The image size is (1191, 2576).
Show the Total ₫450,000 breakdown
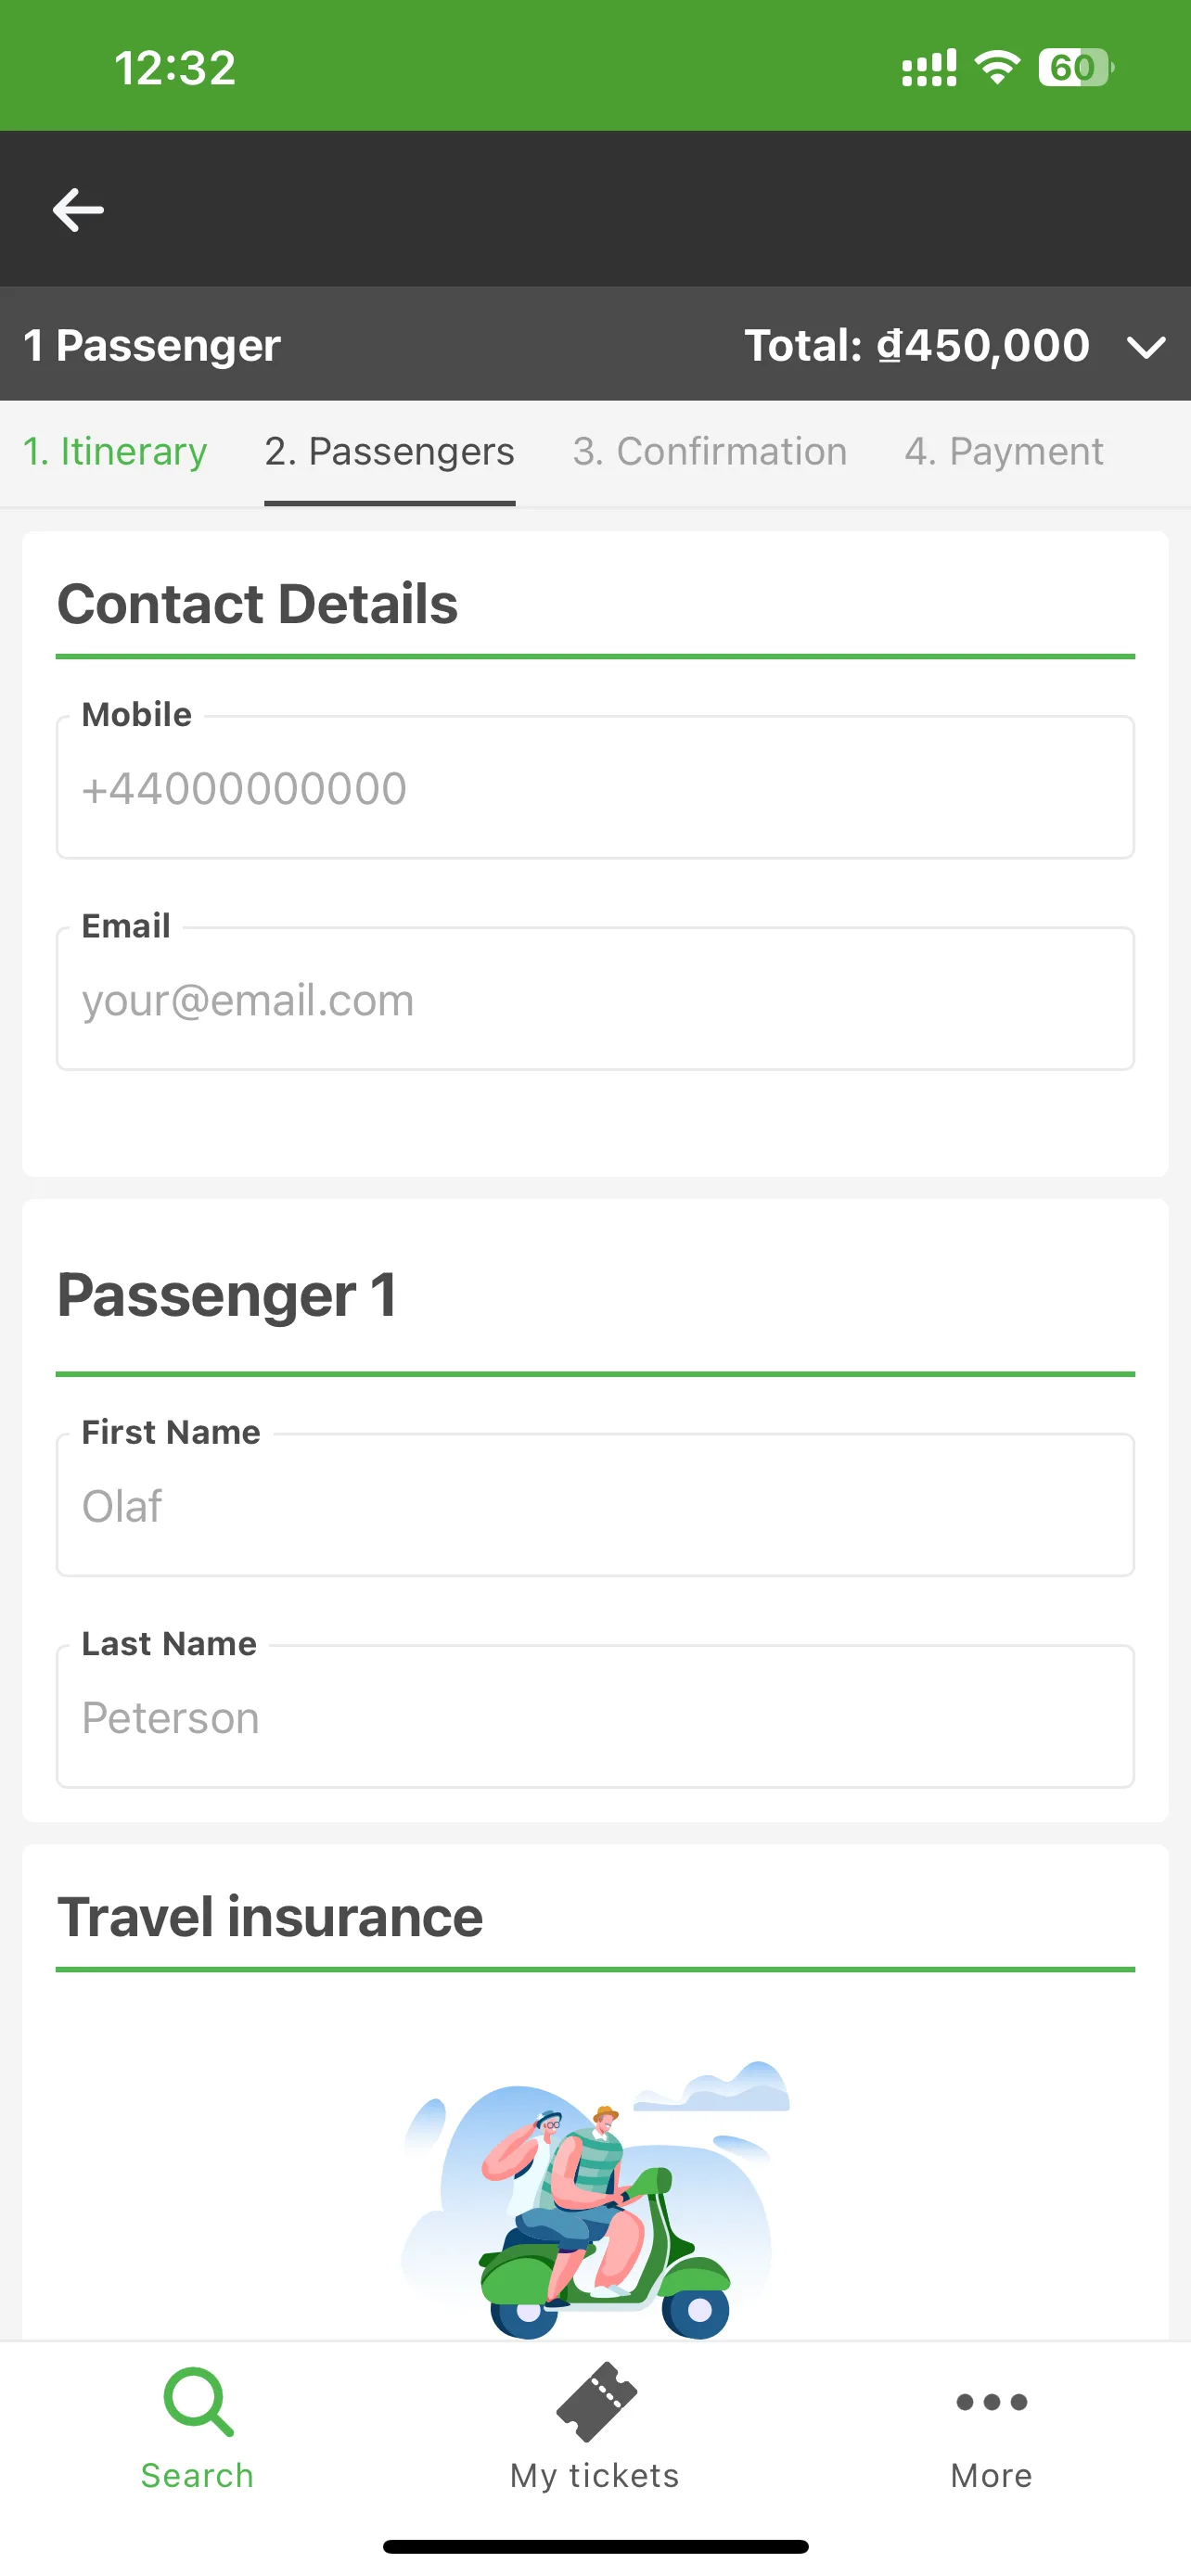pyautogui.click(x=917, y=345)
